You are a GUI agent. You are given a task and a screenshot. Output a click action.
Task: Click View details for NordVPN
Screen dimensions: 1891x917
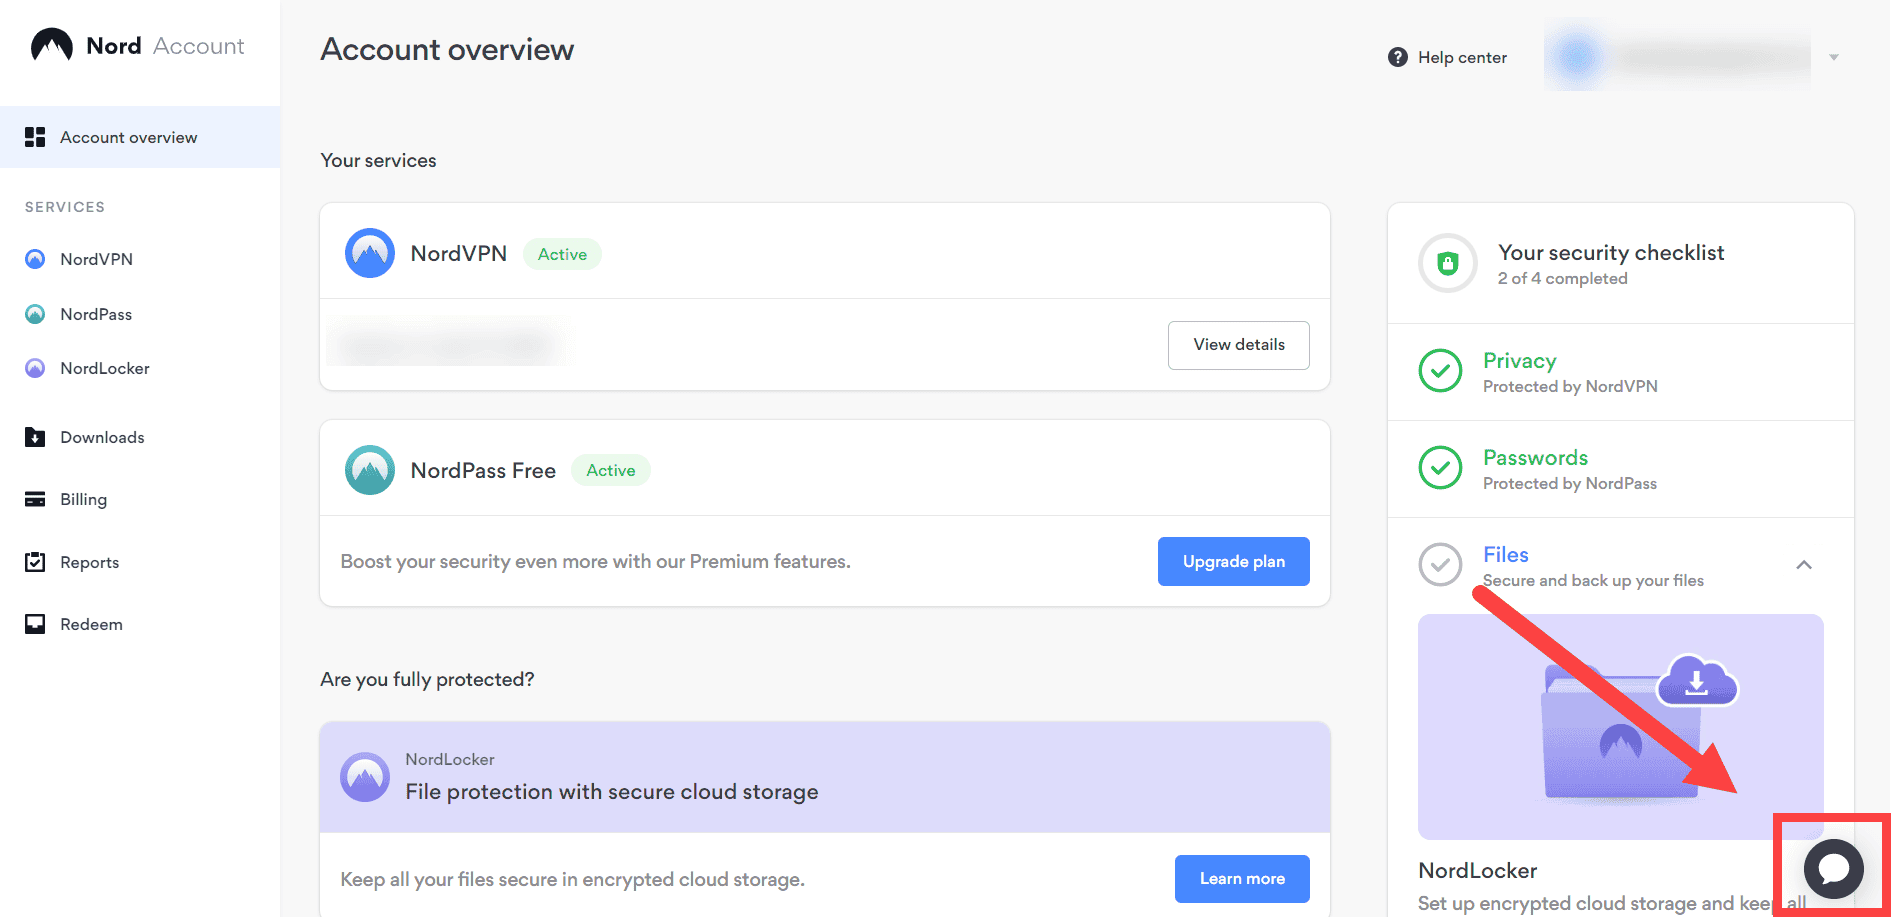(1239, 345)
